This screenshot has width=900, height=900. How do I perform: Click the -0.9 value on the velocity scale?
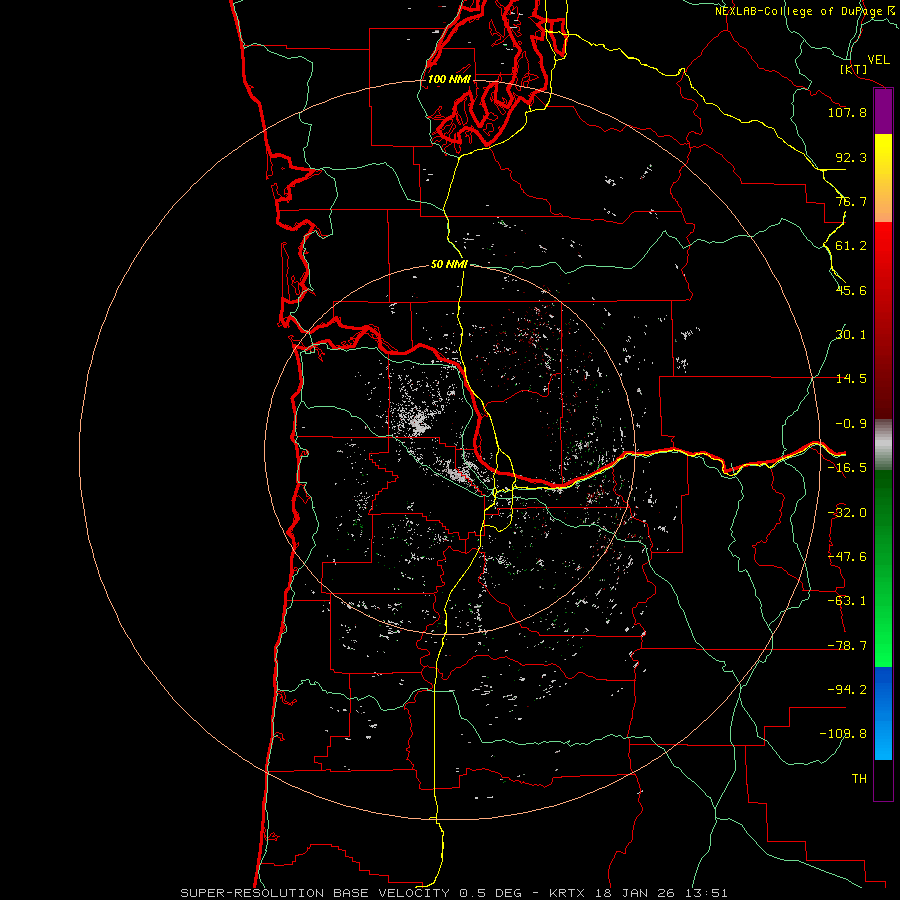(851, 424)
